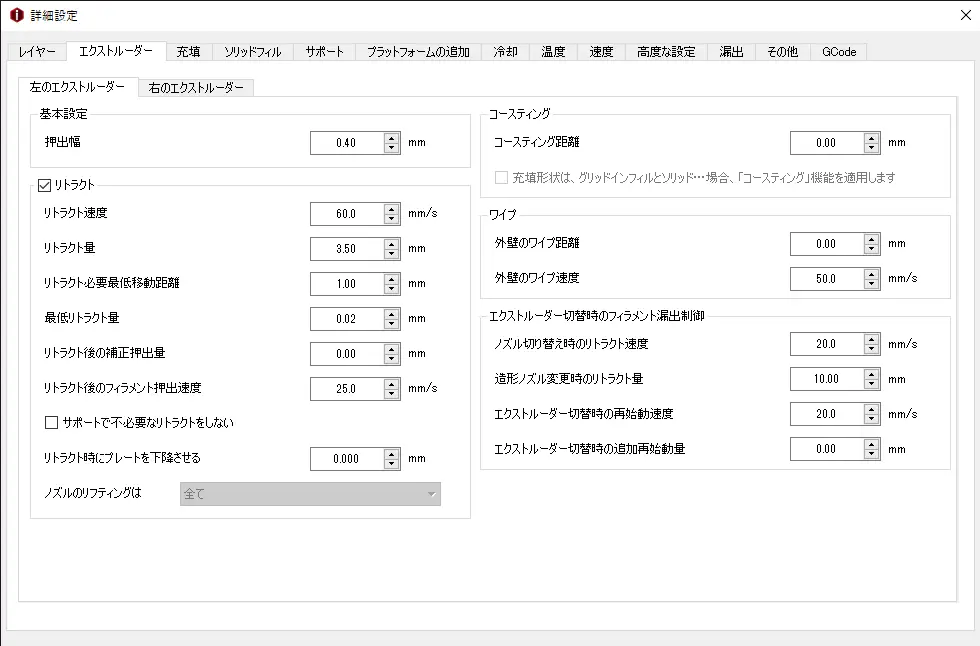Toggle the リトラクト checkbox
Screen dimensions: 980x646
click(x=44, y=185)
